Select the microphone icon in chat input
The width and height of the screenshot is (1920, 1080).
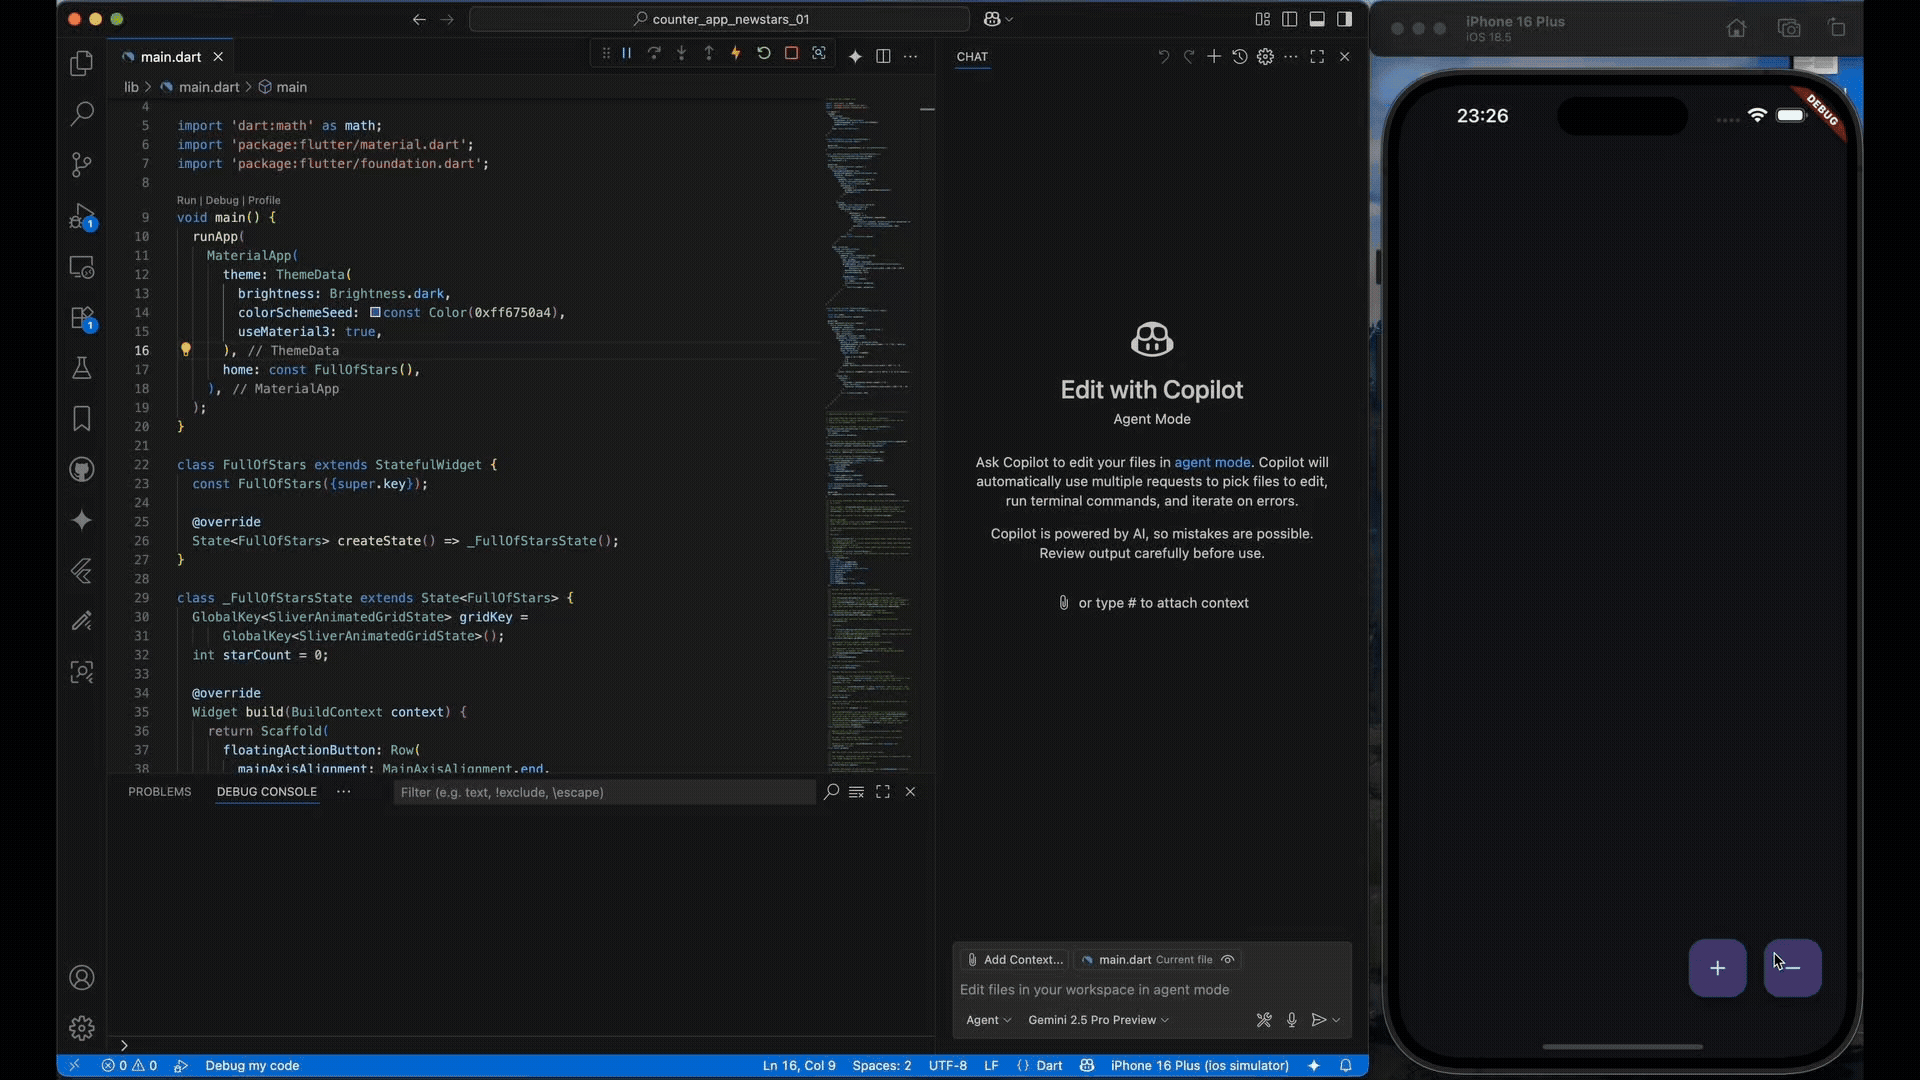click(1292, 1020)
